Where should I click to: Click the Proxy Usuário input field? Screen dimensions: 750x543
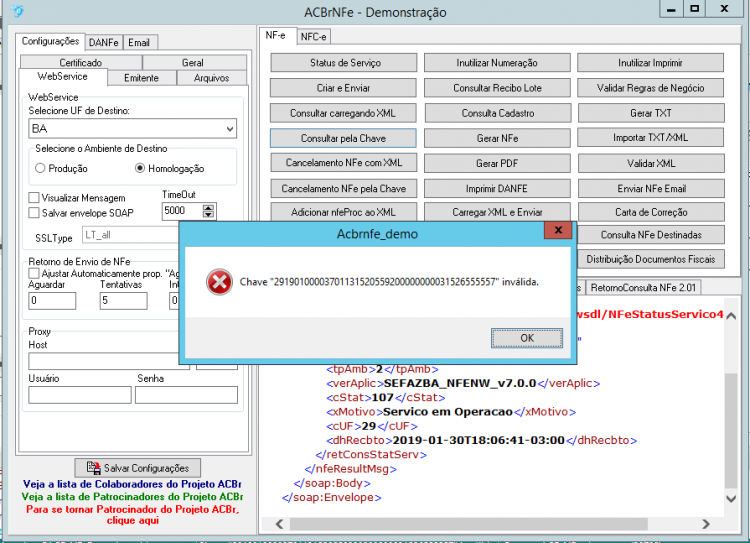point(80,395)
